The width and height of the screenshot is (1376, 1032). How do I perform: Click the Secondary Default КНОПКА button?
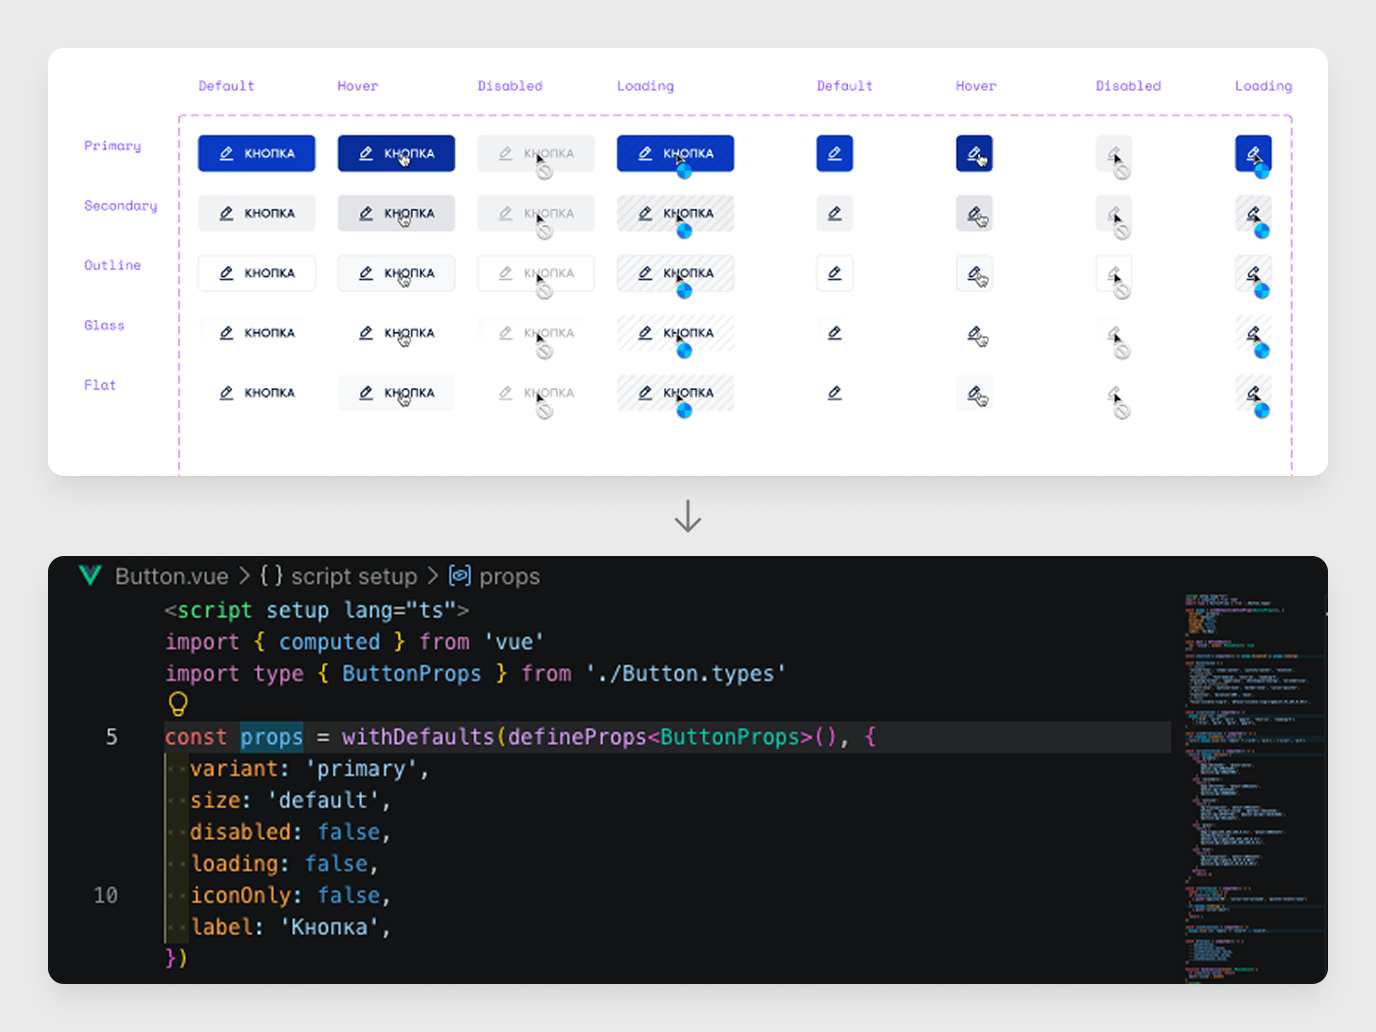(257, 213)
